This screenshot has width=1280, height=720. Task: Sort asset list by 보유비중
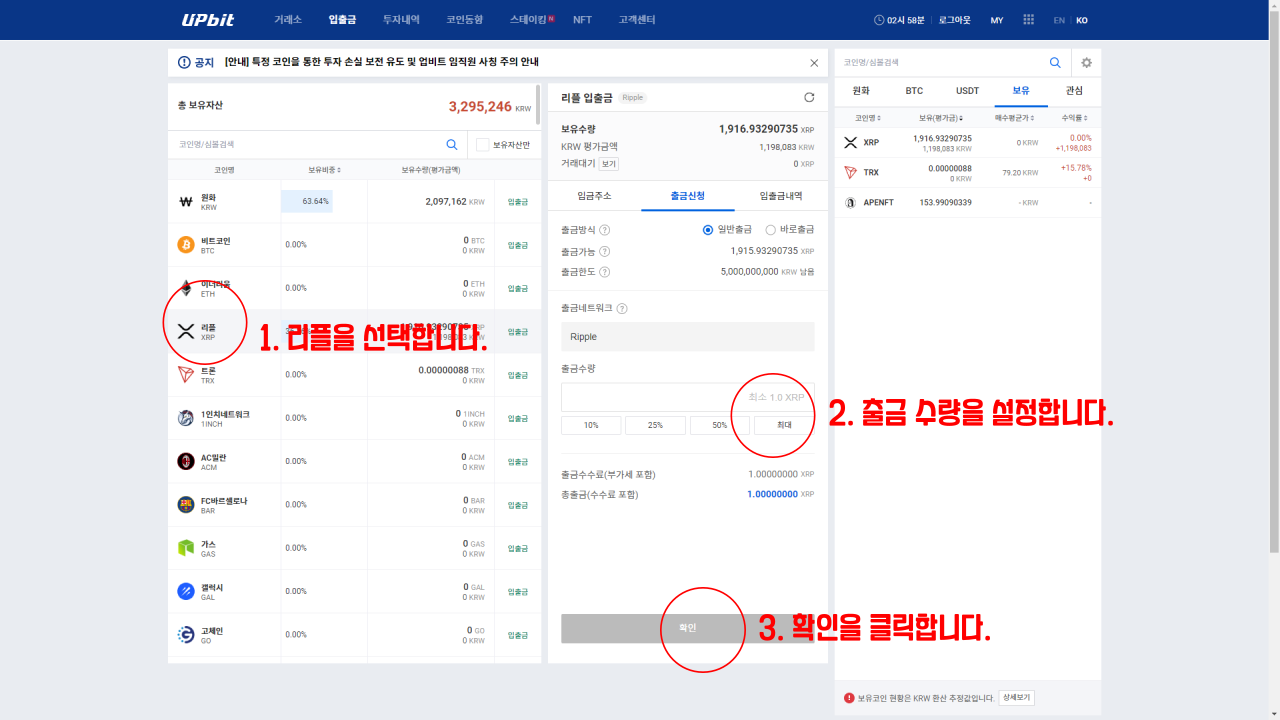pyautogui.click(x=324, y=170)
